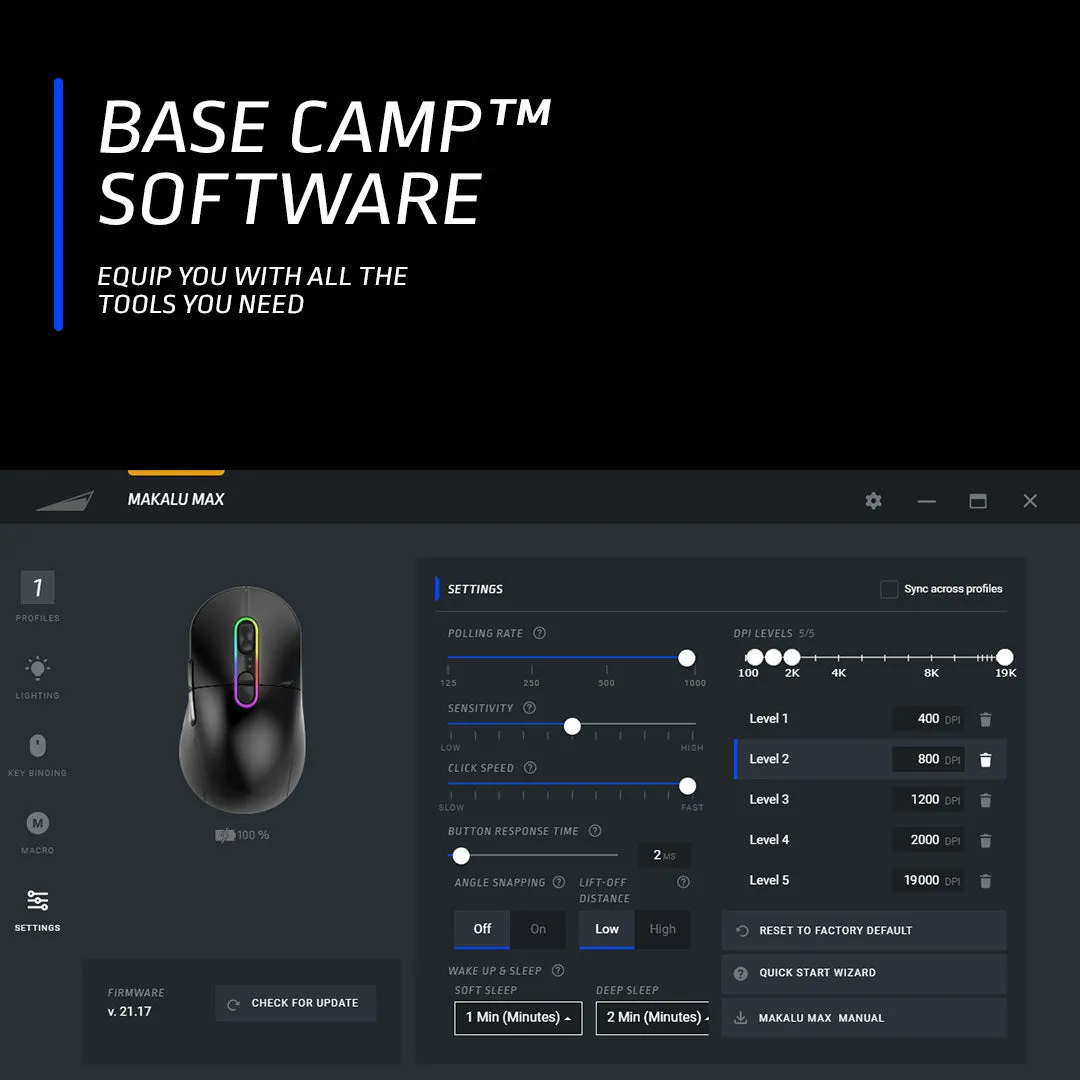Screen dimensions: 1080x1080
Task: Click the 8K DPI scale label
Action: (931, 673)
